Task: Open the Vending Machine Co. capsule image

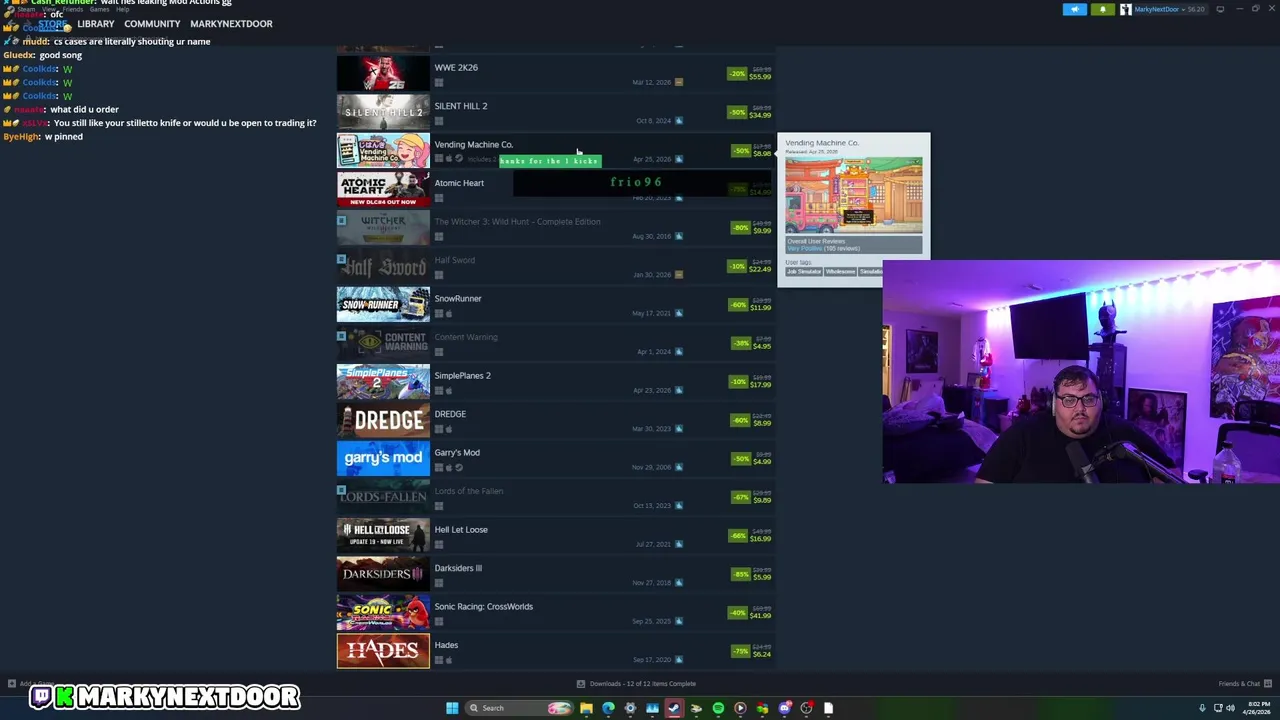Action: click(383, 151)
